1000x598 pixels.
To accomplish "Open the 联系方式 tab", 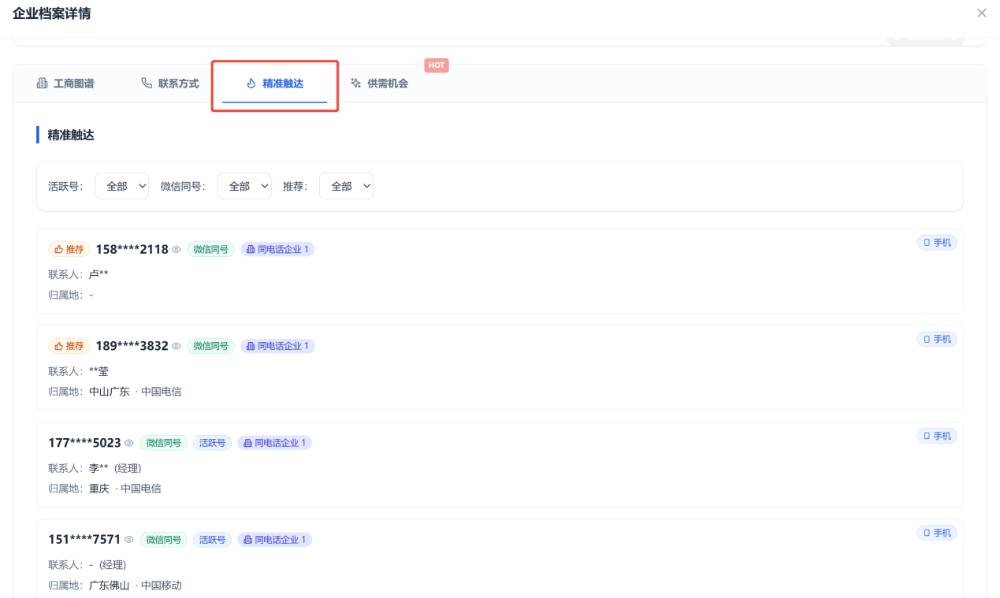I will (170, 83).
